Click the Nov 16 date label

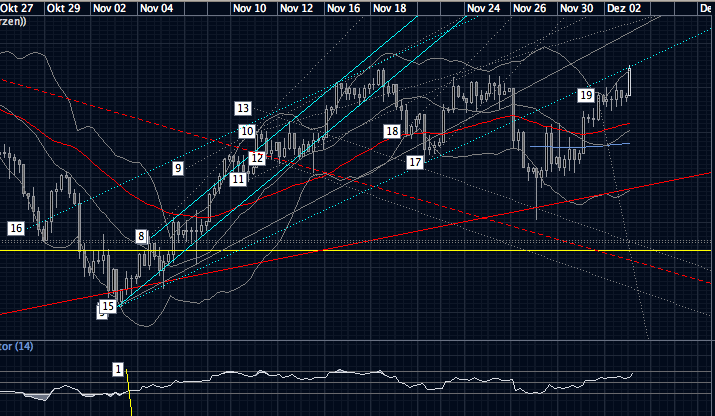tap(343, 8)
